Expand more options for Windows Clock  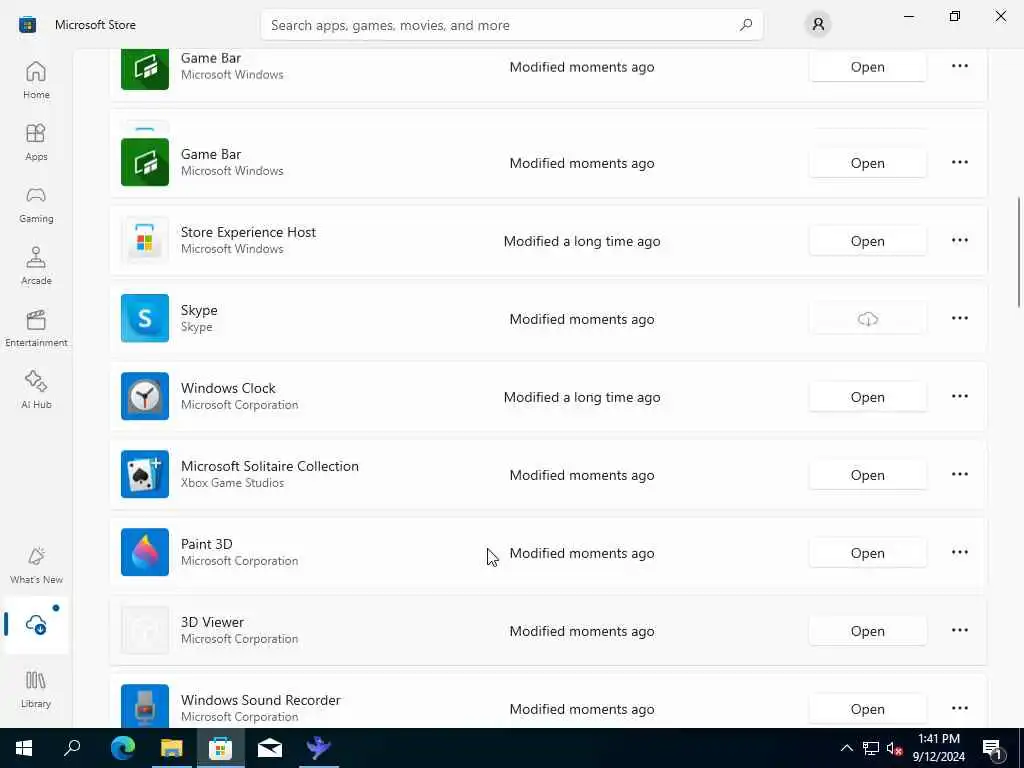coord(959,396)
